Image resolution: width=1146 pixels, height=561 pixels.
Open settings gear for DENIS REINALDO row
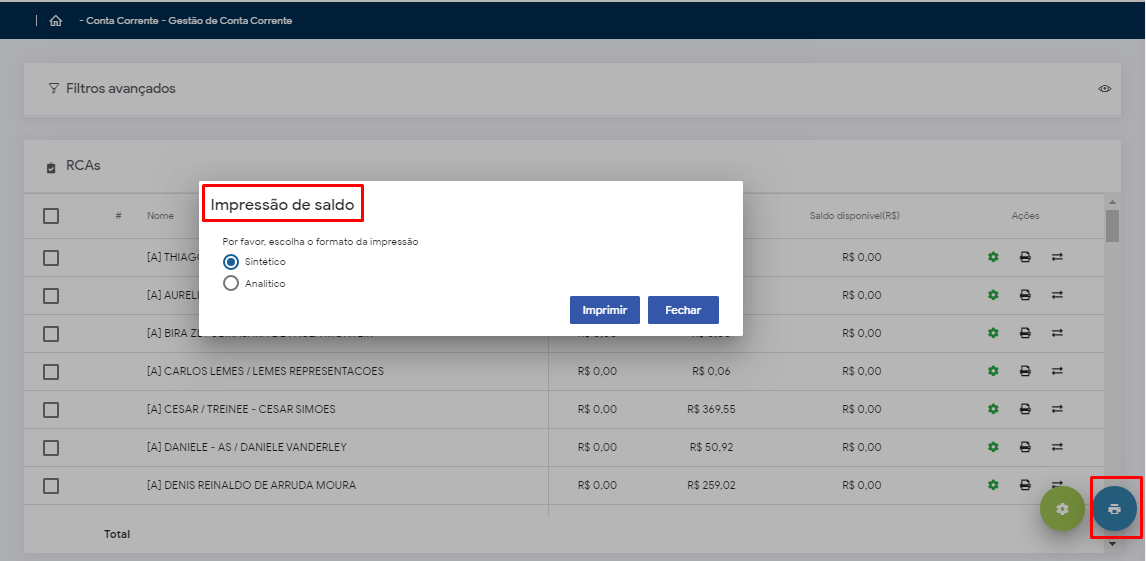coord(993,484)
